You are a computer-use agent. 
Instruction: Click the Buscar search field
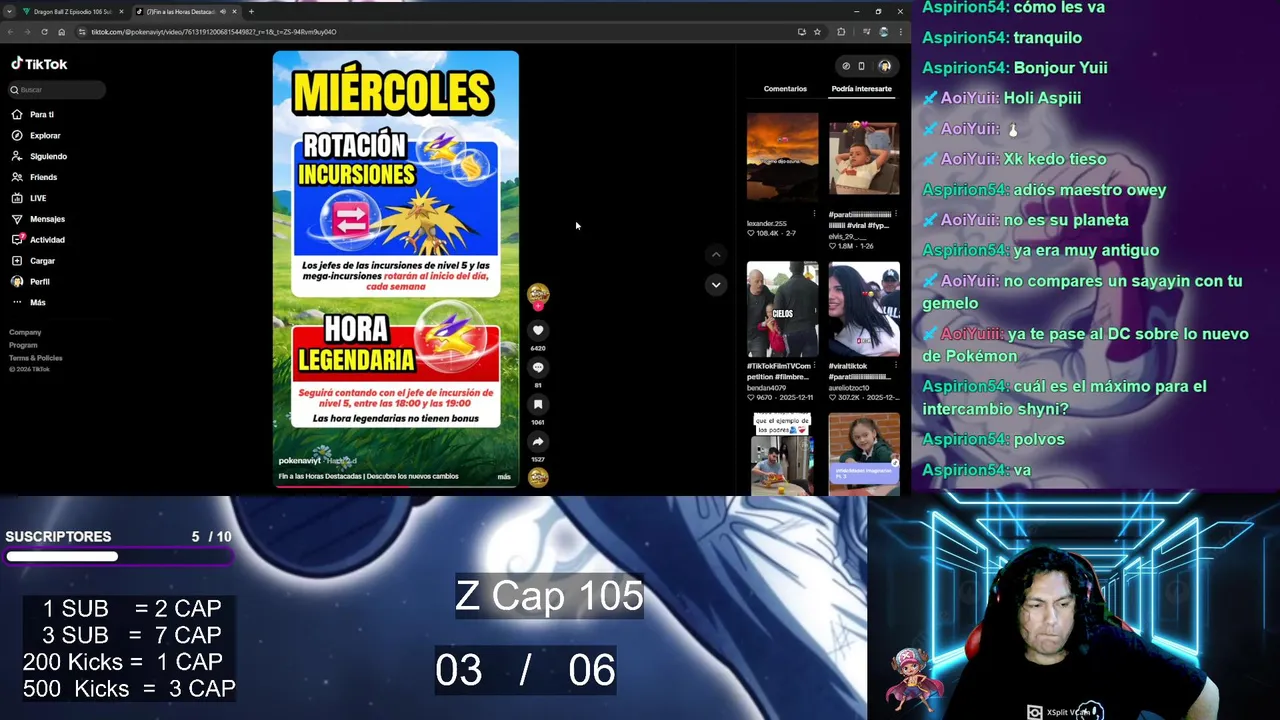(x=56, y=90)
